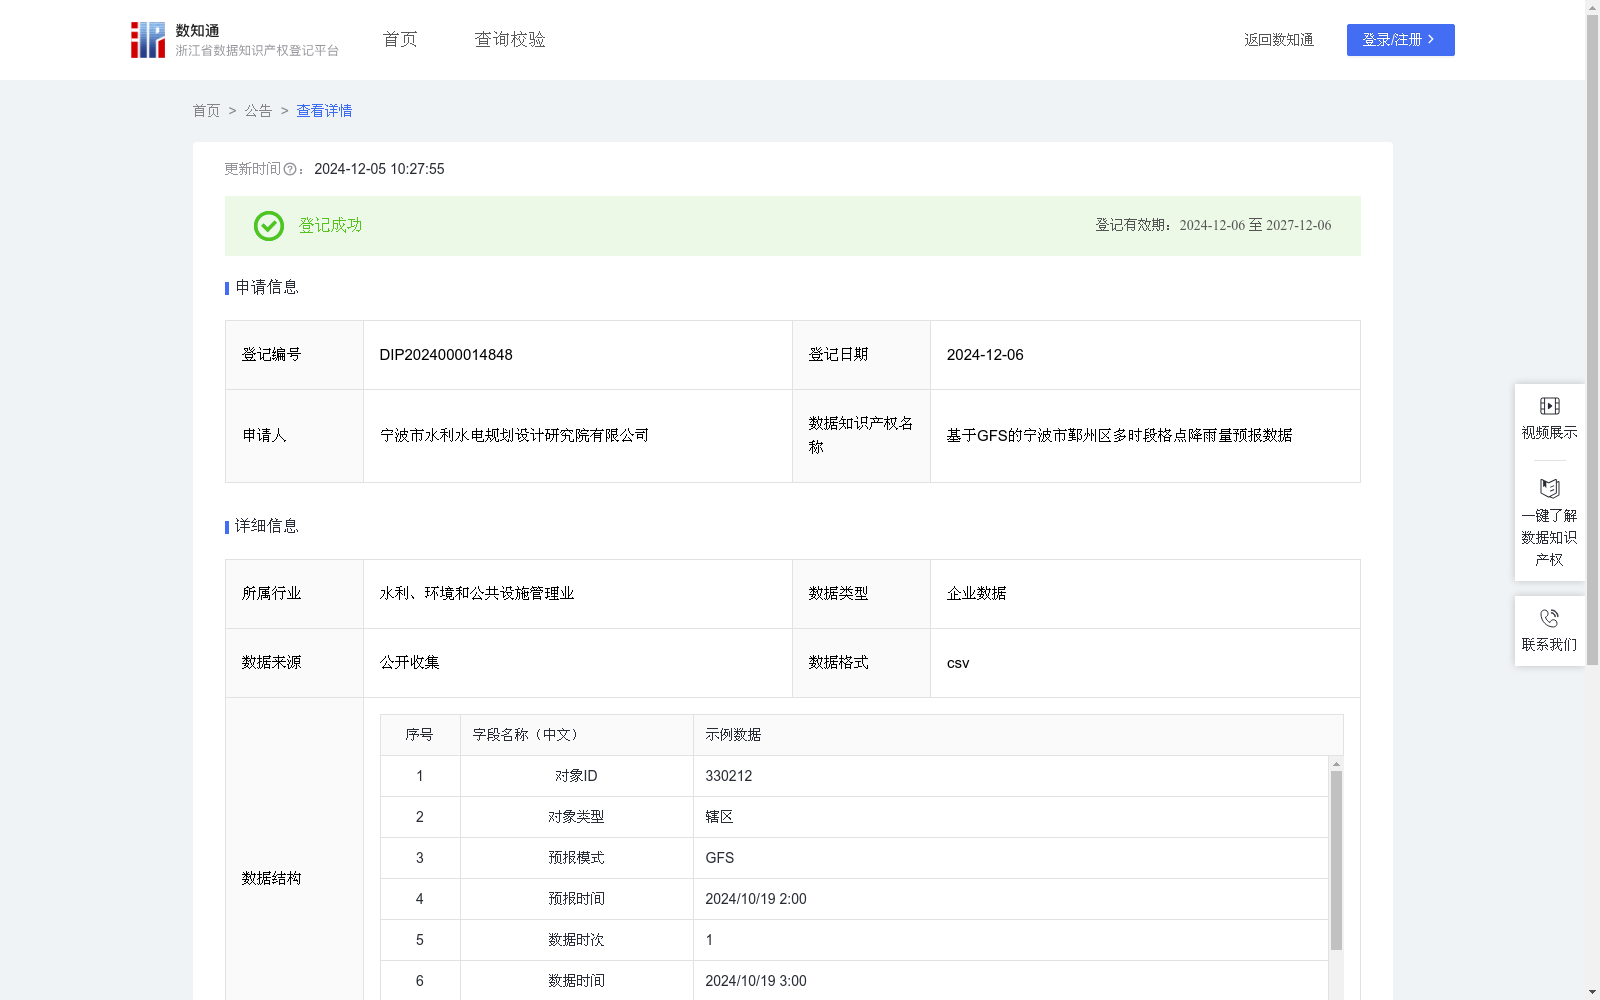Click the 数据结构 row label
The image size is (1600, 1000).
(x=271, y=879)
